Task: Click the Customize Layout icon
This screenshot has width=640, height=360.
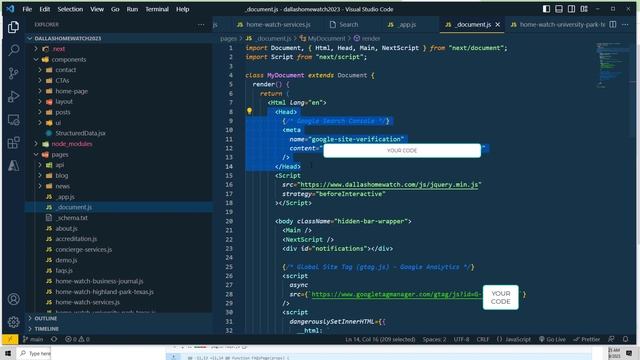Action: coord(584,9)
